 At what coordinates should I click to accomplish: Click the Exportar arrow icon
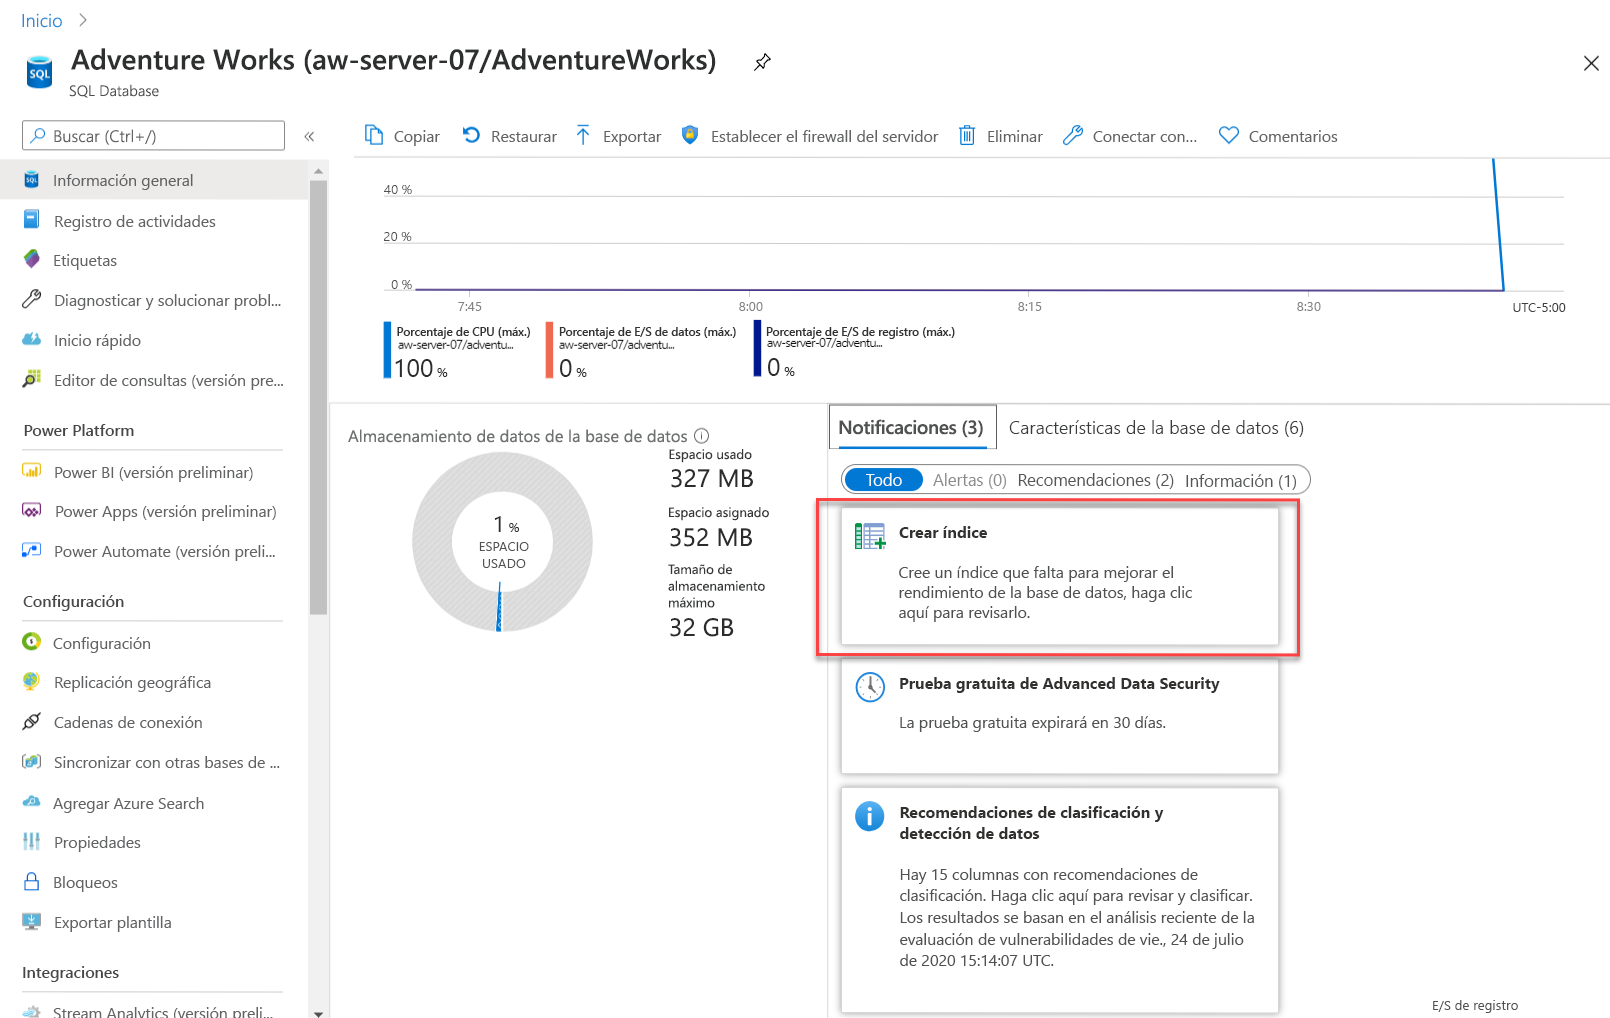point(583,135)
